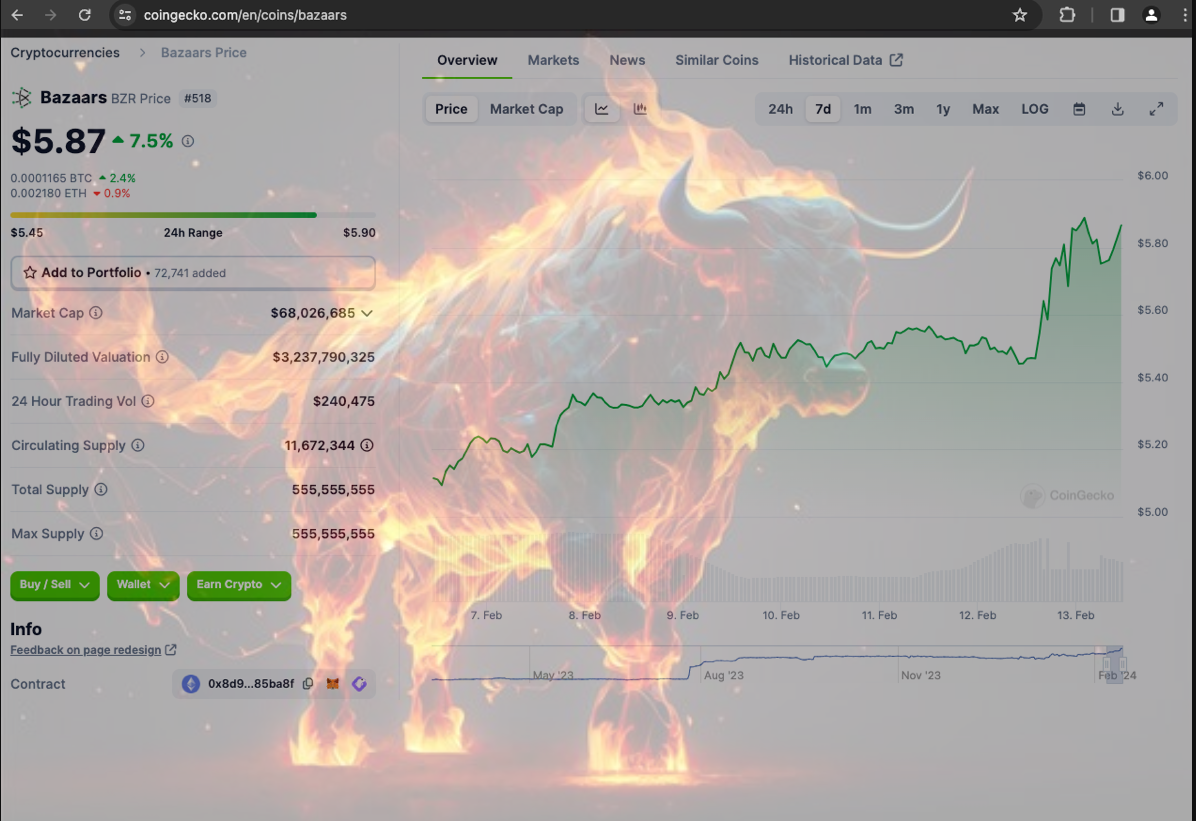Screen dimensions: 1196x821
Task: Open the browser three-dot menu
Action: tap(1184, 14)
